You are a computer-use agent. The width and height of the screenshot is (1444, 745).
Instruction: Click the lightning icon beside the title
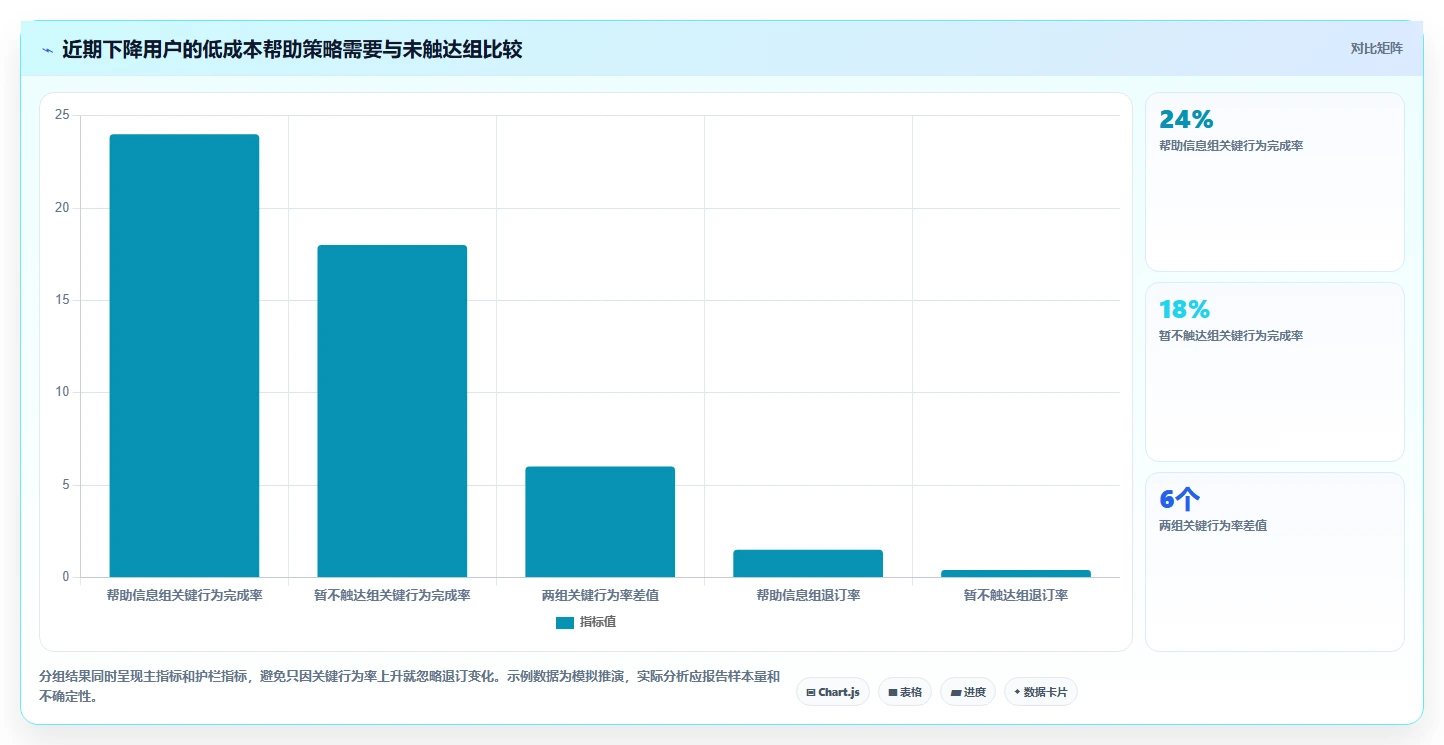click(47, 50)
